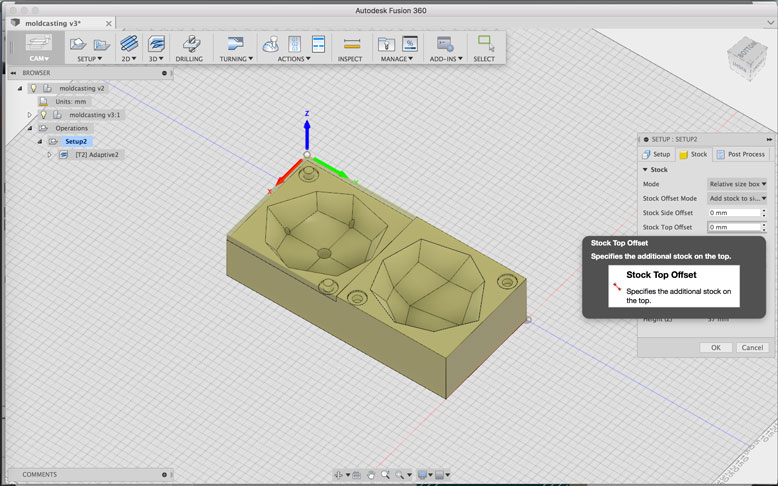Click the Turning tool icon
The image size is (778, 486).
coord(236,44)
